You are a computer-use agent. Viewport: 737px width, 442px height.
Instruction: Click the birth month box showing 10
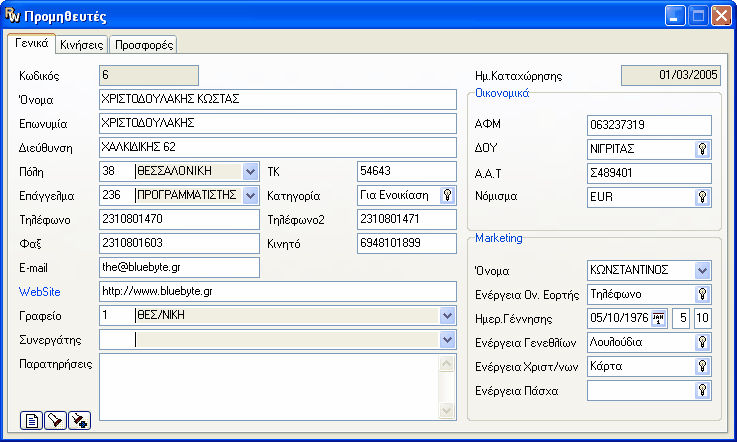tap(703, 318)
